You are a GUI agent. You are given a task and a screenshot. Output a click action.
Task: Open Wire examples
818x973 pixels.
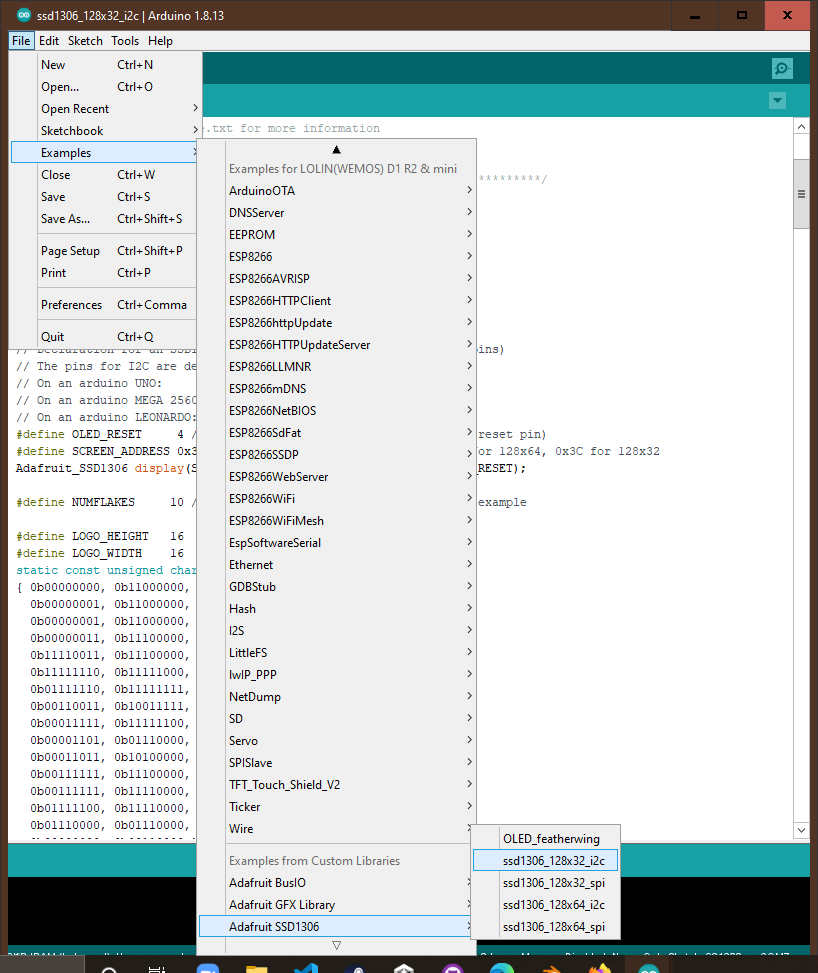coord(337,830)
